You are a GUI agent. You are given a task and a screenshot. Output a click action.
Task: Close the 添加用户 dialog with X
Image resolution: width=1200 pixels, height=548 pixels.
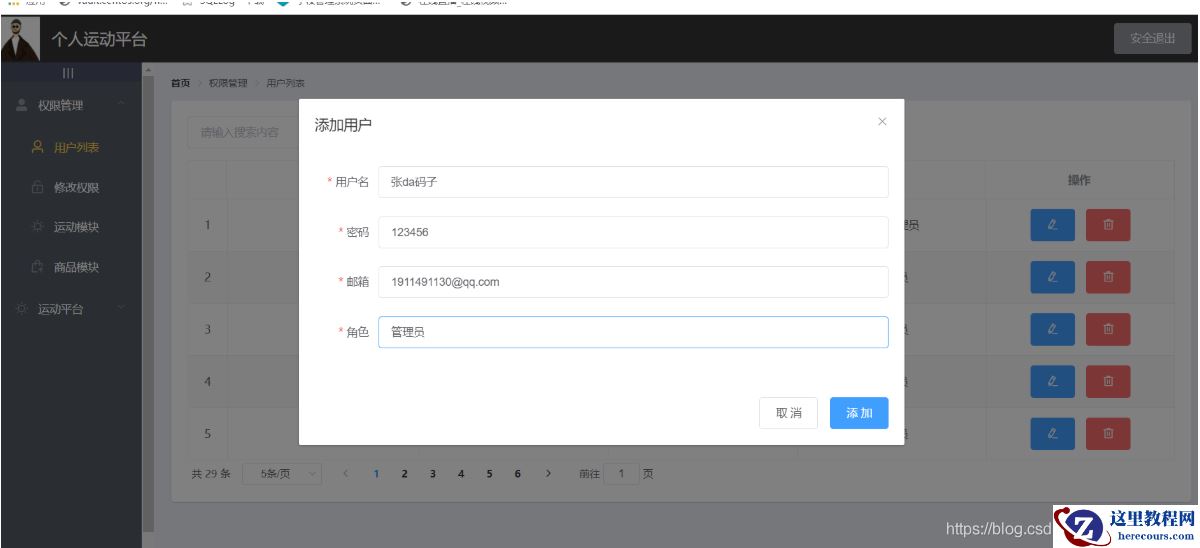click(x=882, y=122)
